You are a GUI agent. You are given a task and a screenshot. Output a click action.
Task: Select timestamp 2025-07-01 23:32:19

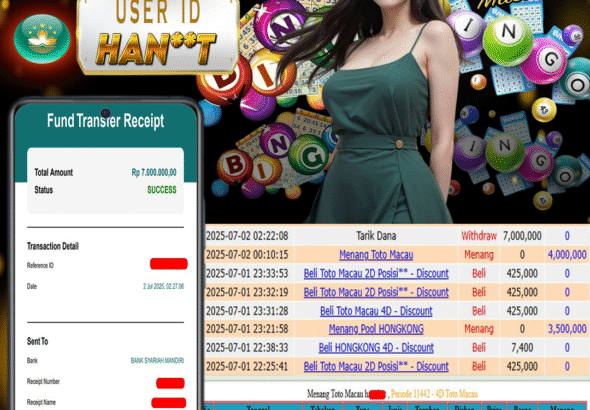(247, 292)
